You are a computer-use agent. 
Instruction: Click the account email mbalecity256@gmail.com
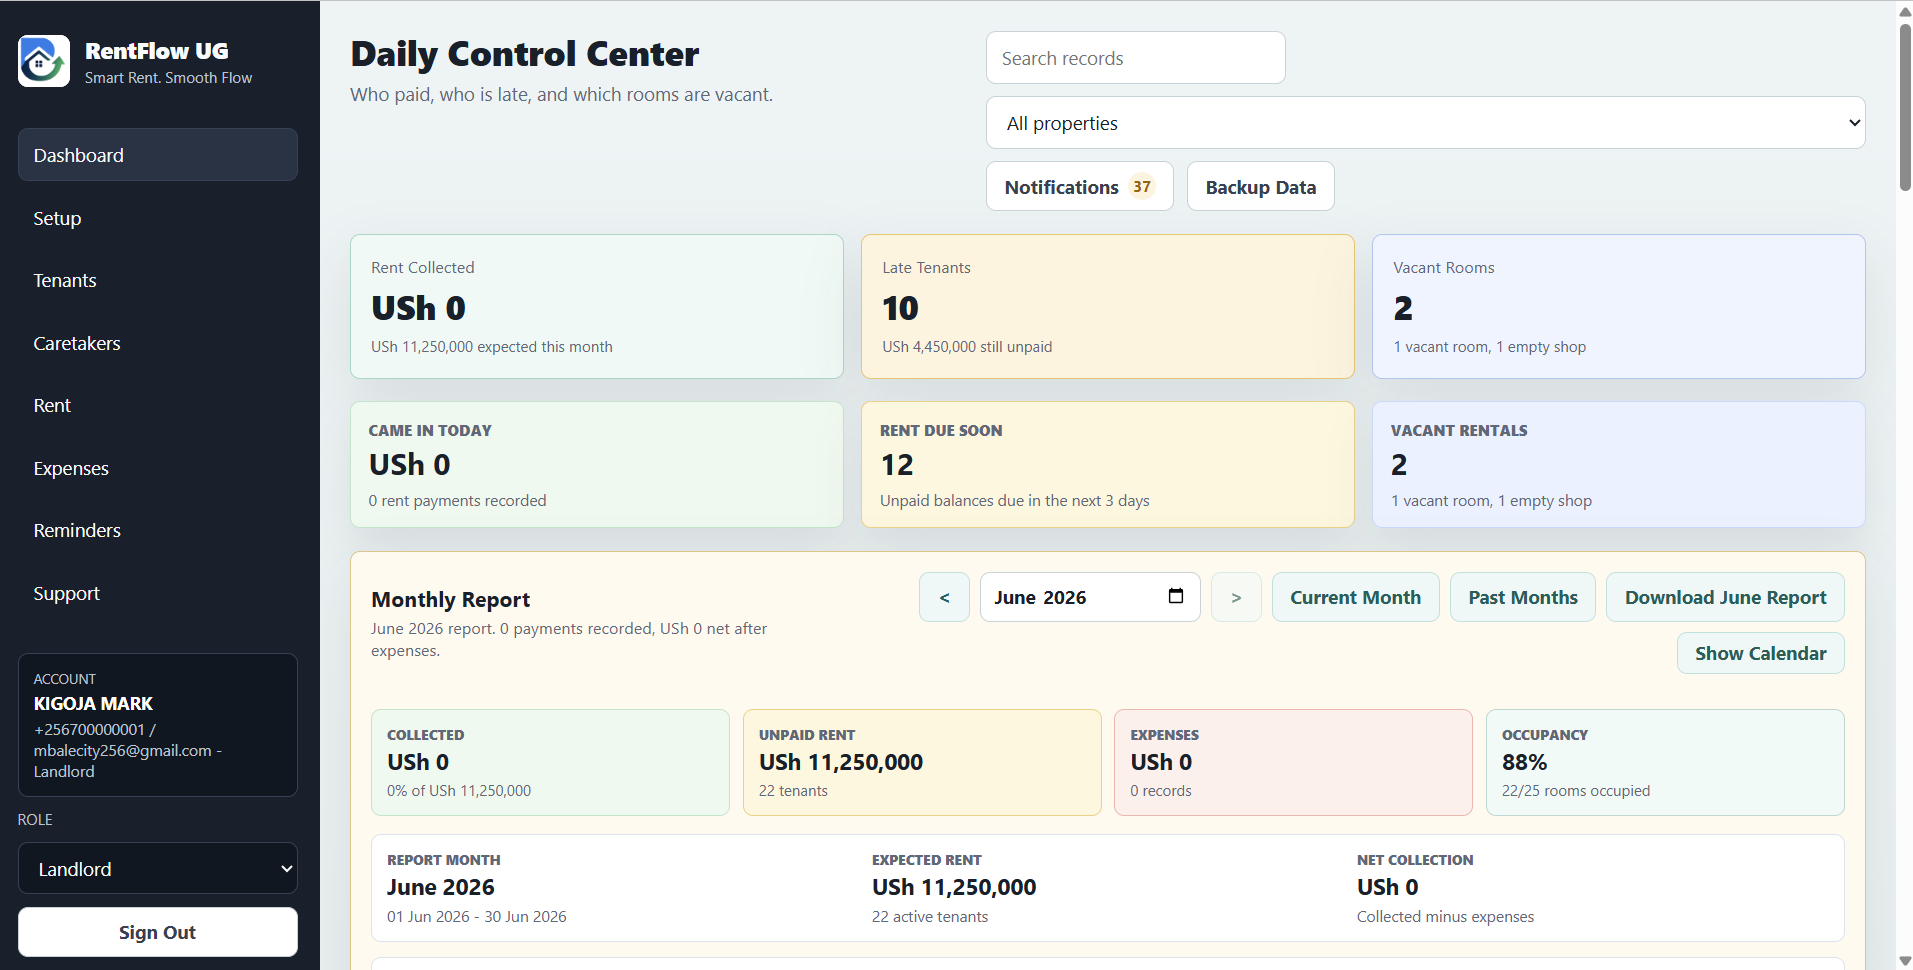coord(123,750)
